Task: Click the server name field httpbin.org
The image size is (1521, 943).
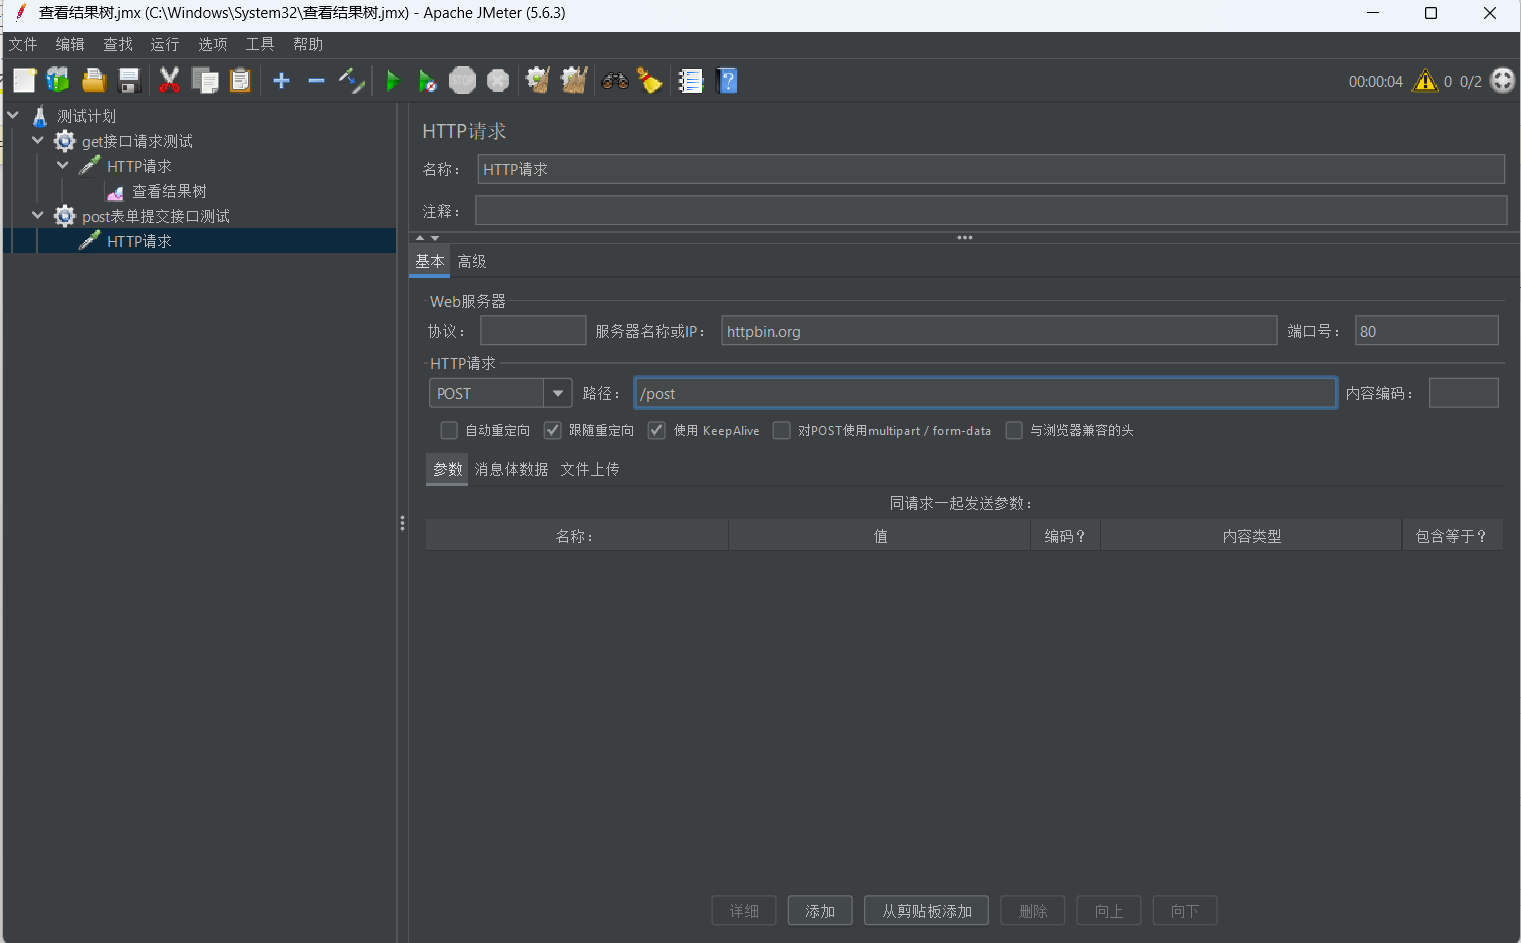Action: pyautogui.click(x=999, y=331)
